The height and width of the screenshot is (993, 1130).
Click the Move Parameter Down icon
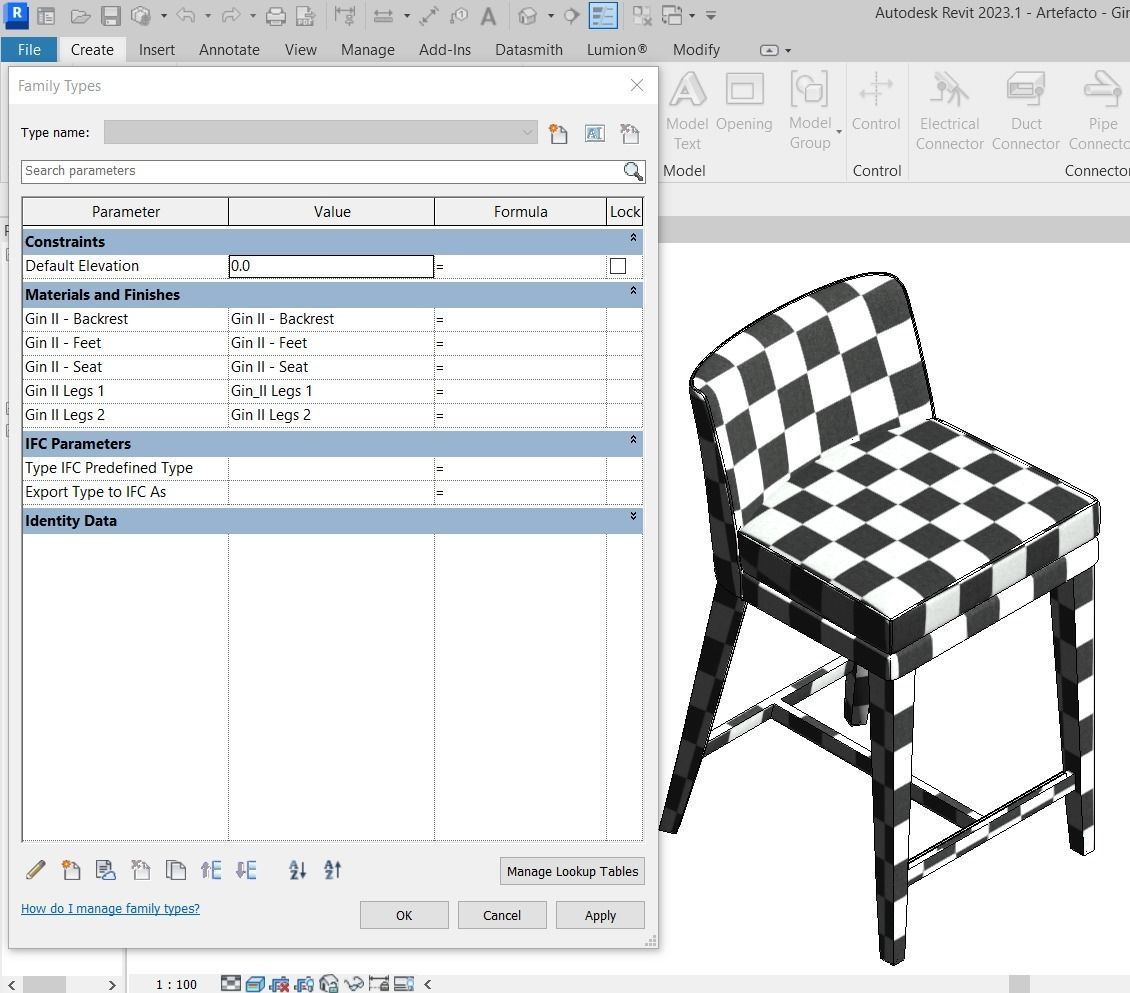coord(246,870)
